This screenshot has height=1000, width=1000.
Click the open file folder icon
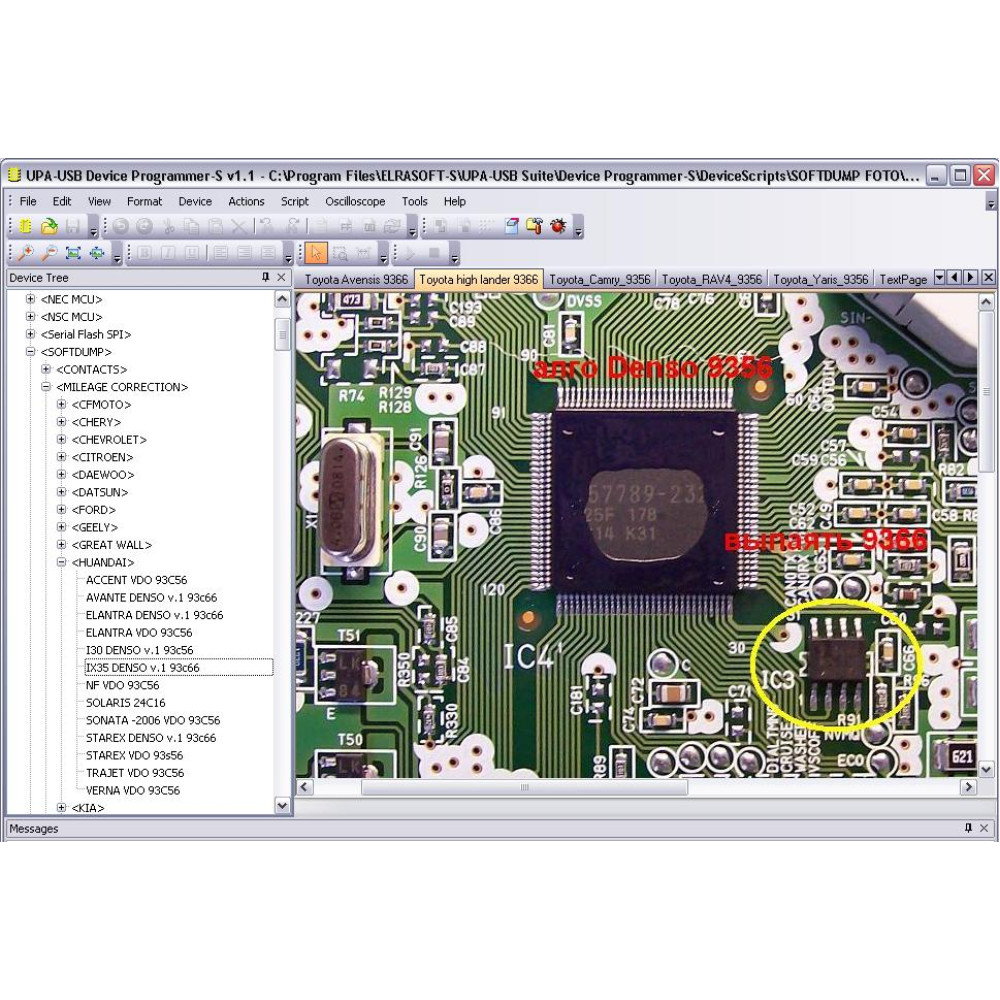coord(49,226)
